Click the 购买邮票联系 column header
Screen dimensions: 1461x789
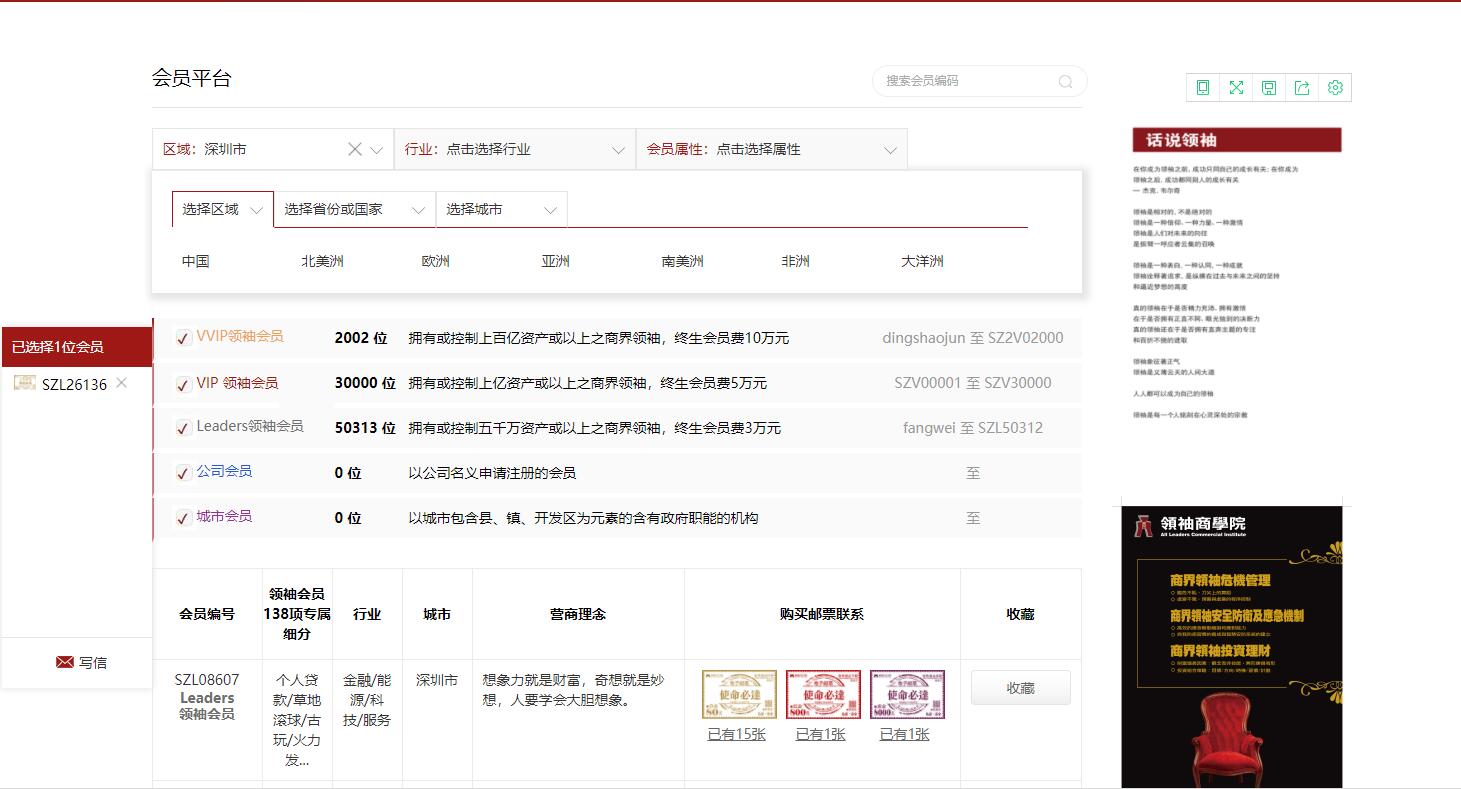tap(822, 614)
